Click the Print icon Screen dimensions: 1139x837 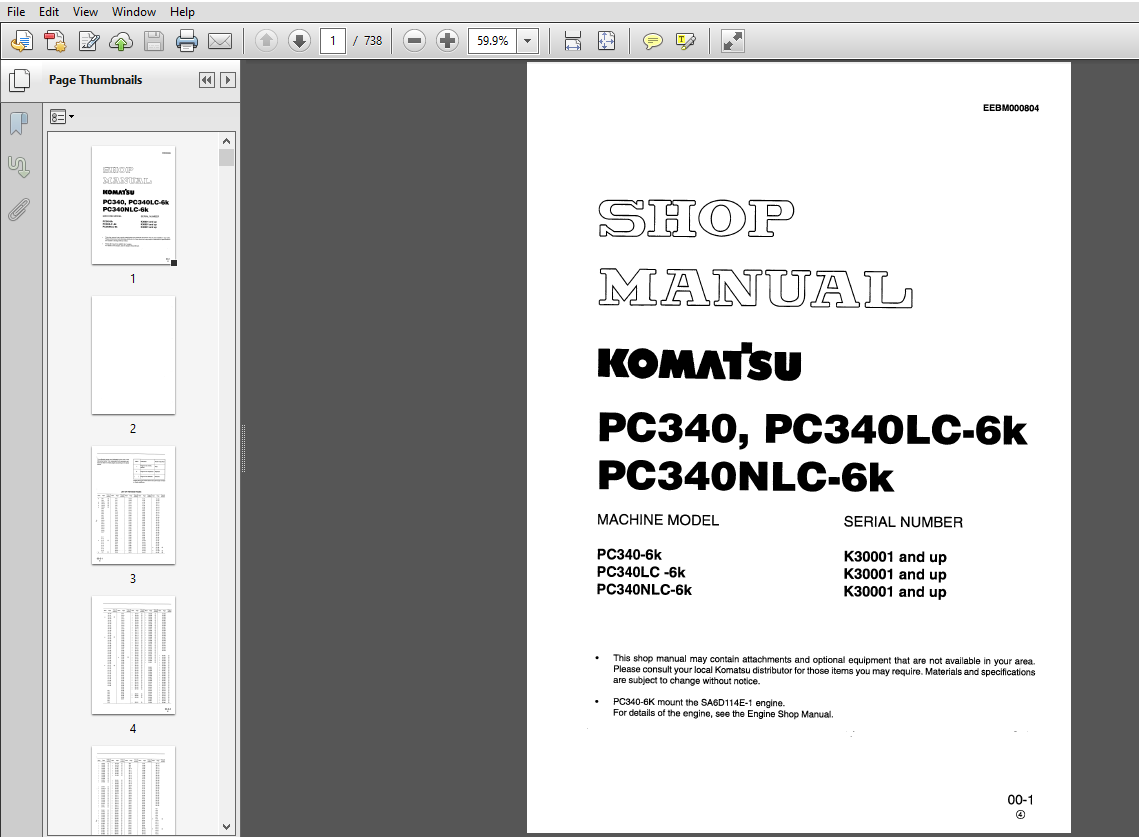[187, 41]
